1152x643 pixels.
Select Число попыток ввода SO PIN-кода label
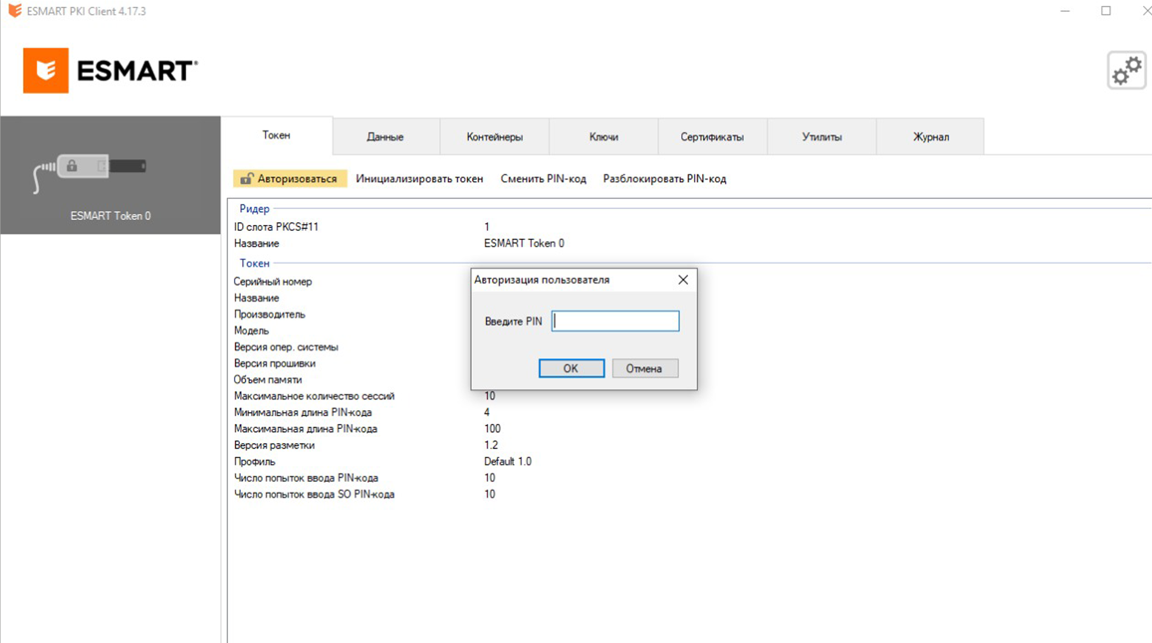tap(314, 495)
